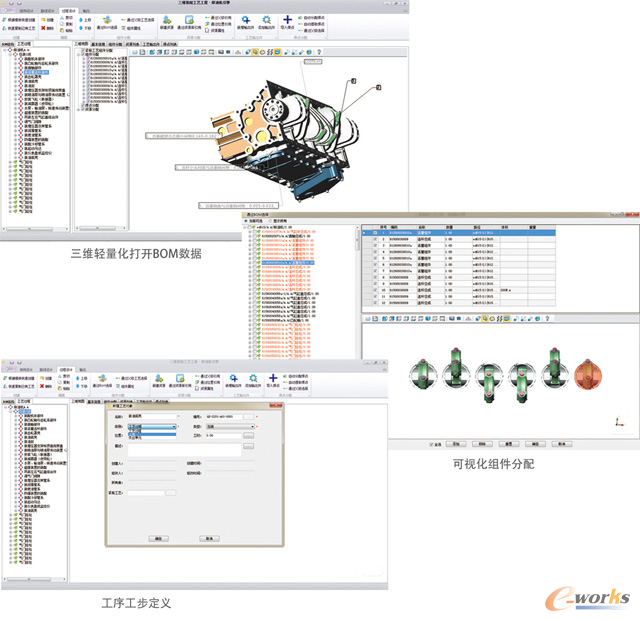Click the cancel button in process dialog
The width and height of the screenshot is (640, 621).
click(x=209, y=538)
